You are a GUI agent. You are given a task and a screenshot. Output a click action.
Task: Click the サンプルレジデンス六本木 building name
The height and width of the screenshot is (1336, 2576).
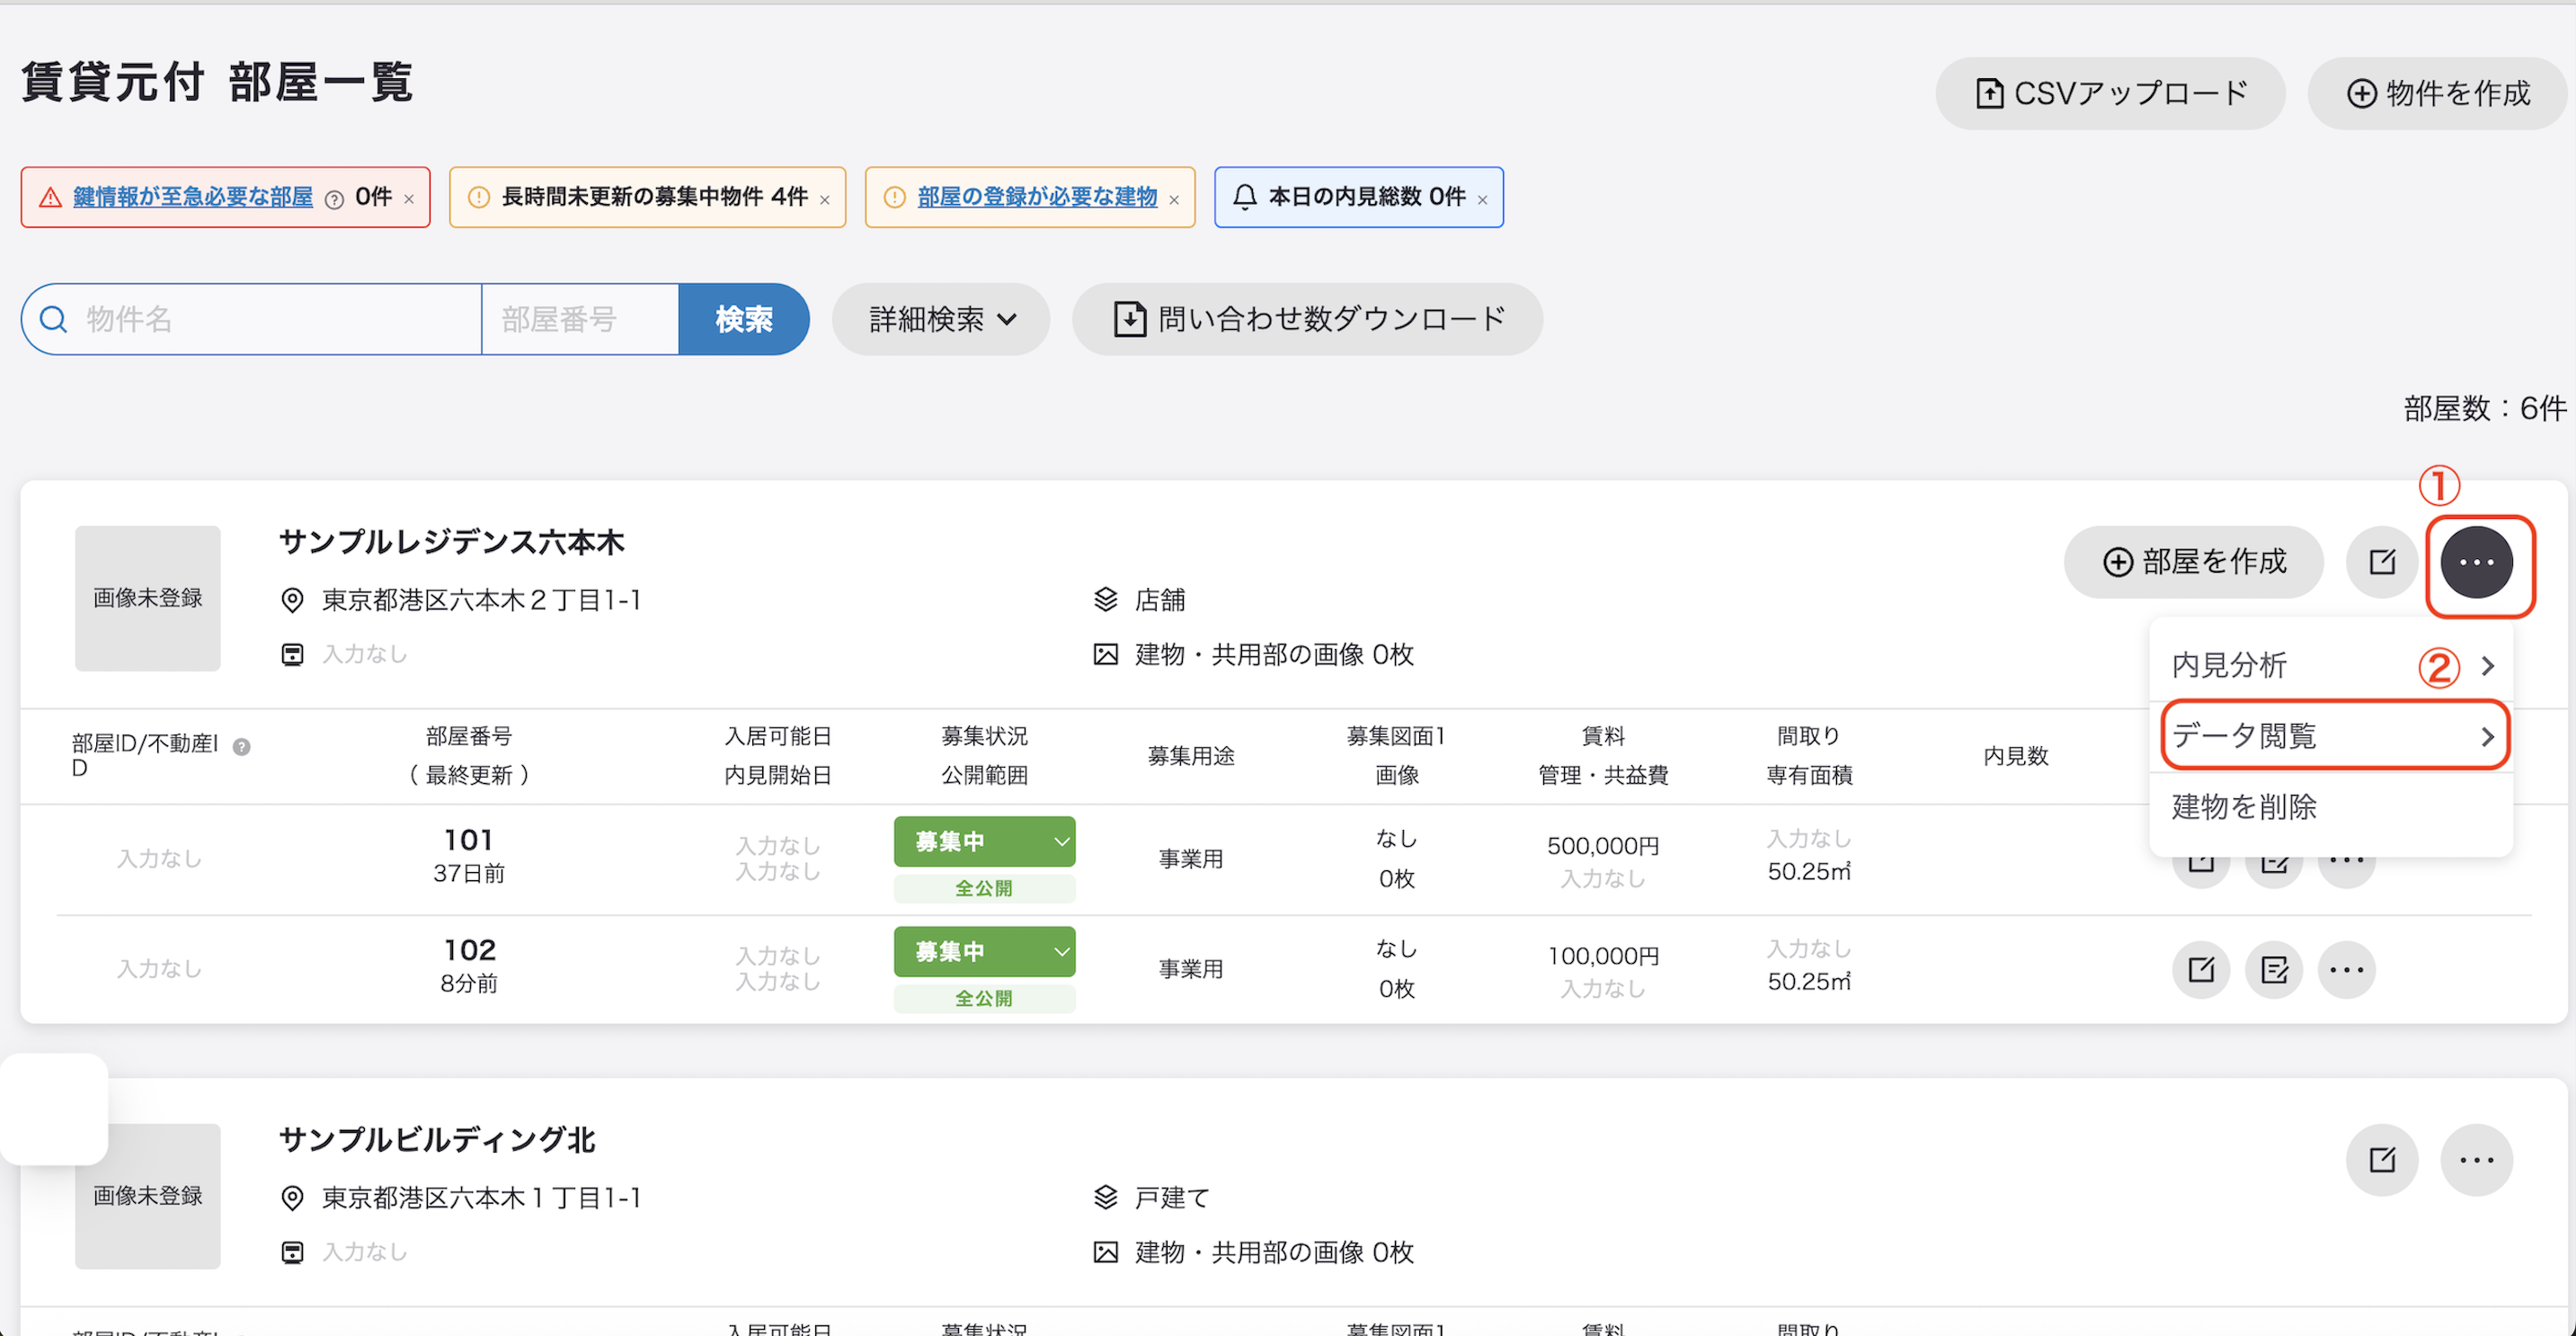point(452,542)
